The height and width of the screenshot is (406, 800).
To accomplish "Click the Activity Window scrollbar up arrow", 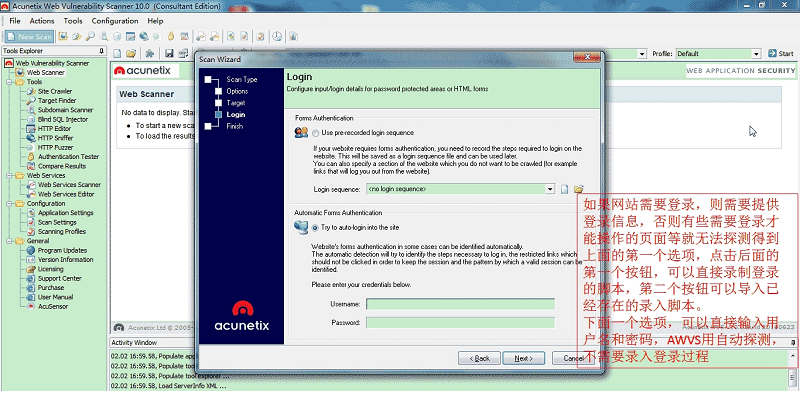I will pyautogui.click(x=793, y=356).
